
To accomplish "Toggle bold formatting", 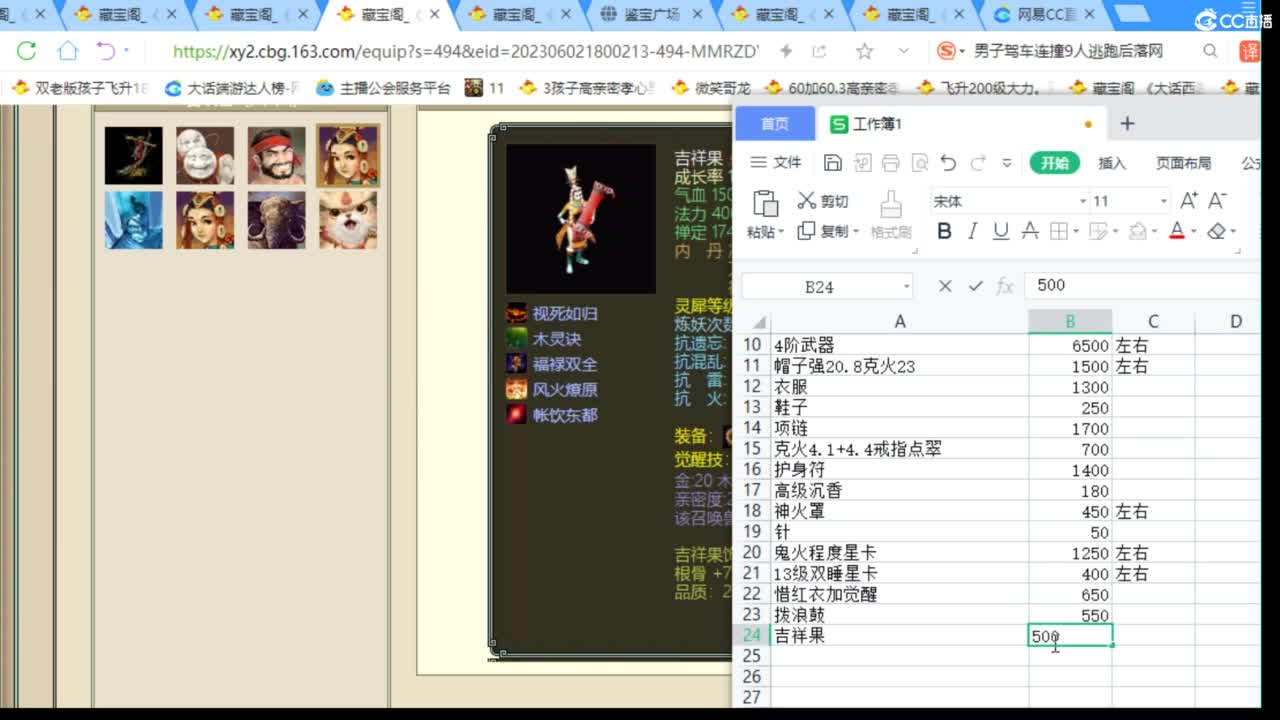I will [944, 231].
